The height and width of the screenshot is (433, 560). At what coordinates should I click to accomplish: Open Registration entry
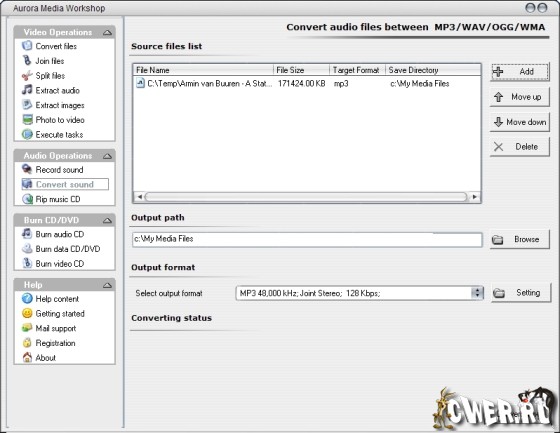click(55, 343)
